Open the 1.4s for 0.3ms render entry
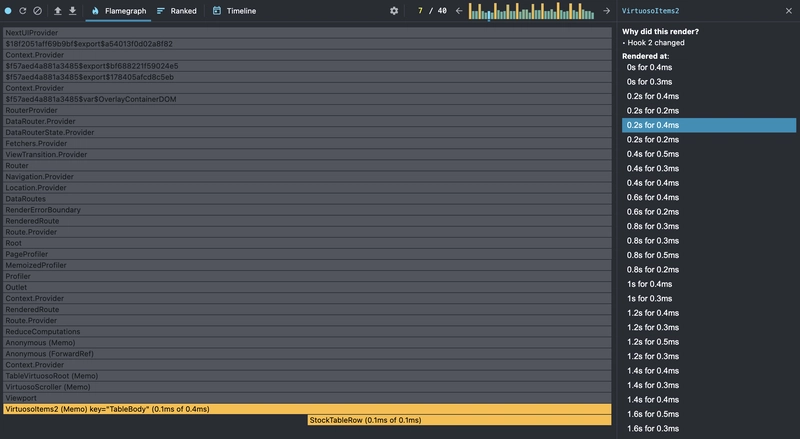Screen dimensions: 800x439 (x=709, y=385)
